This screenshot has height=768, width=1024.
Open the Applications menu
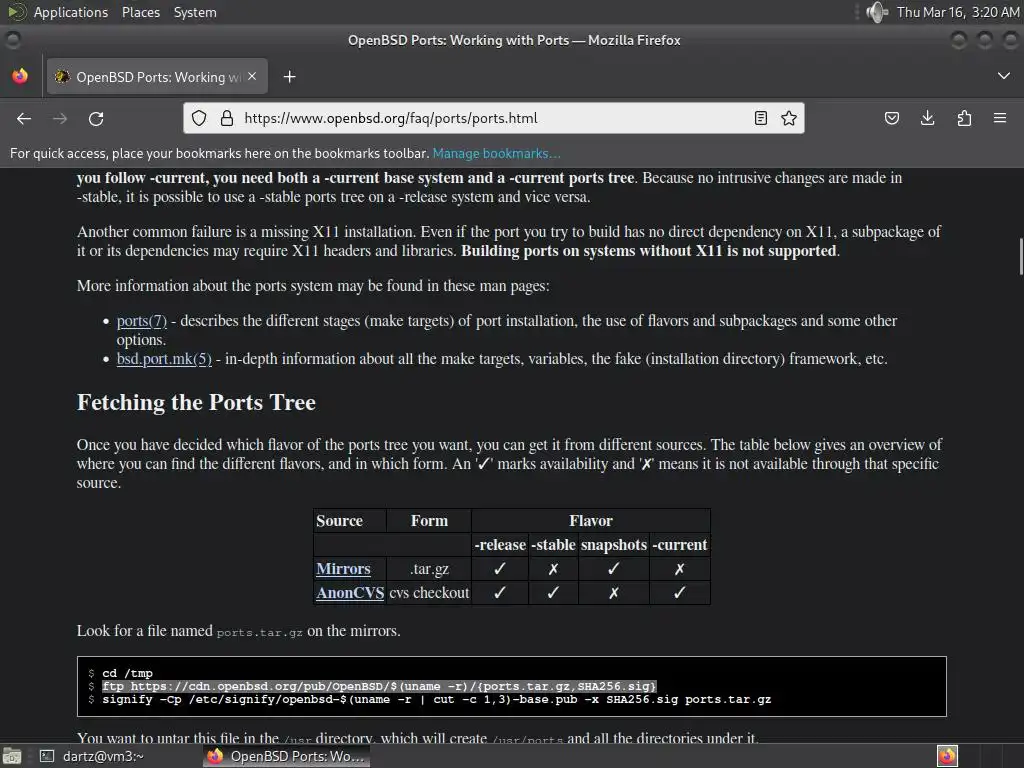(x=71, y=12)
